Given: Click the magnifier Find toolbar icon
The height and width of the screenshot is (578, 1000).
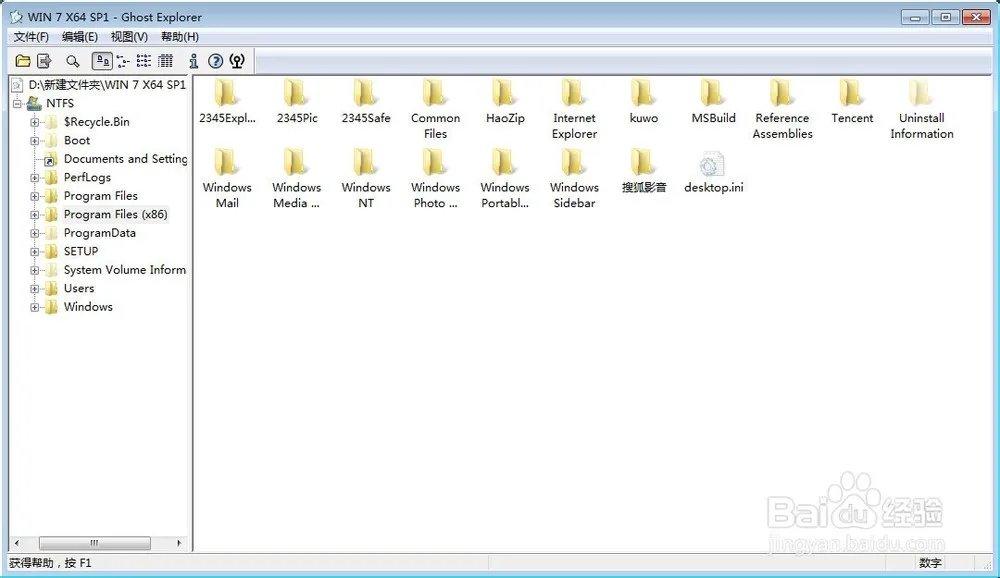Looking at the screenshot, I should tap(73, 61).
